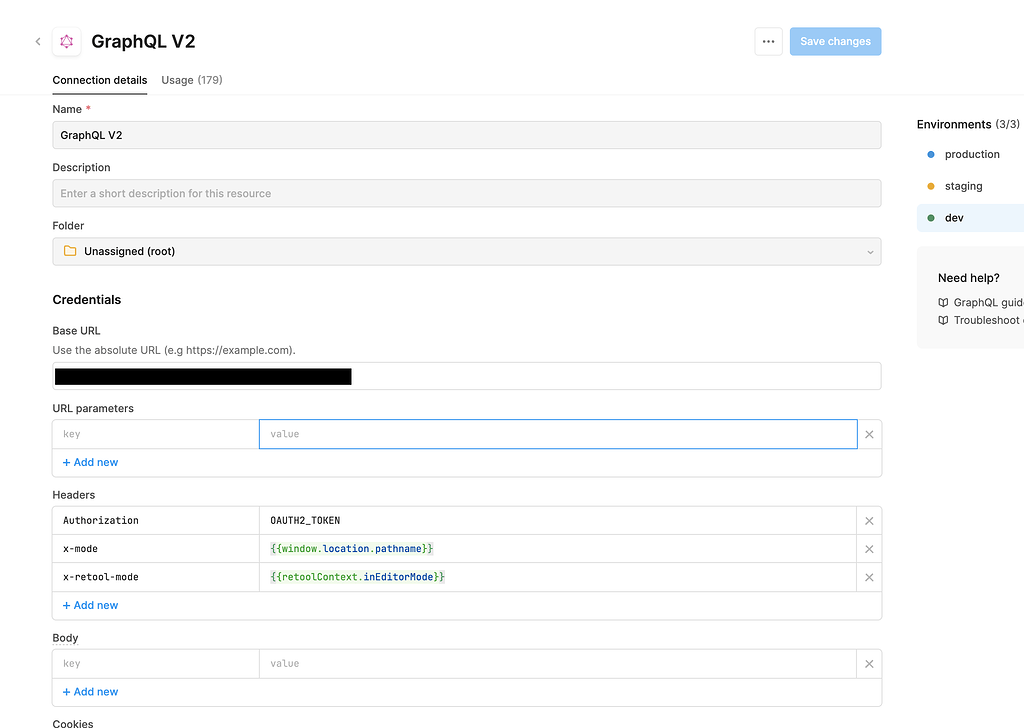Click the Save changes button

pos(835,42)
